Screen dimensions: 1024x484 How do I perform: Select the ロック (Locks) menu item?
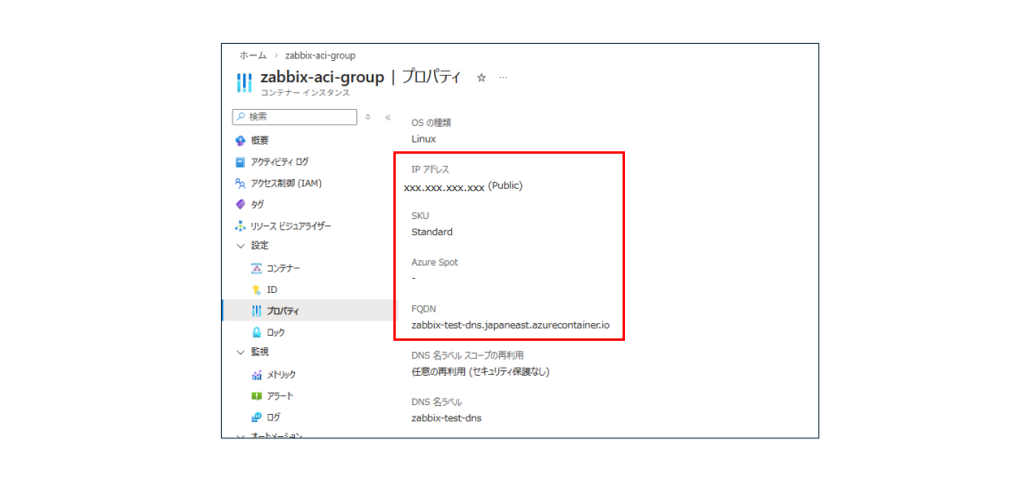click(276, 332)
